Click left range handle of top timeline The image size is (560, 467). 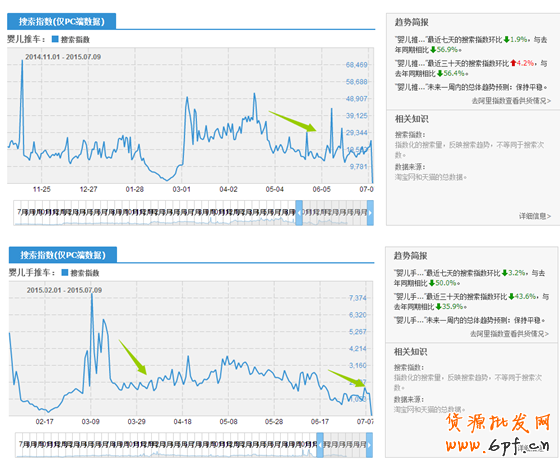click(x=299, y=213)
